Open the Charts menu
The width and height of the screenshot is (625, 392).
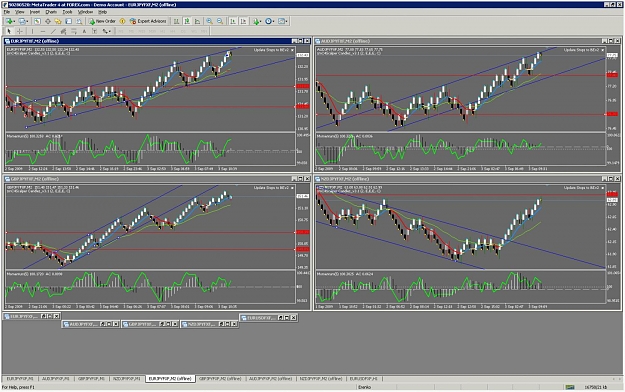click(51, 12)
